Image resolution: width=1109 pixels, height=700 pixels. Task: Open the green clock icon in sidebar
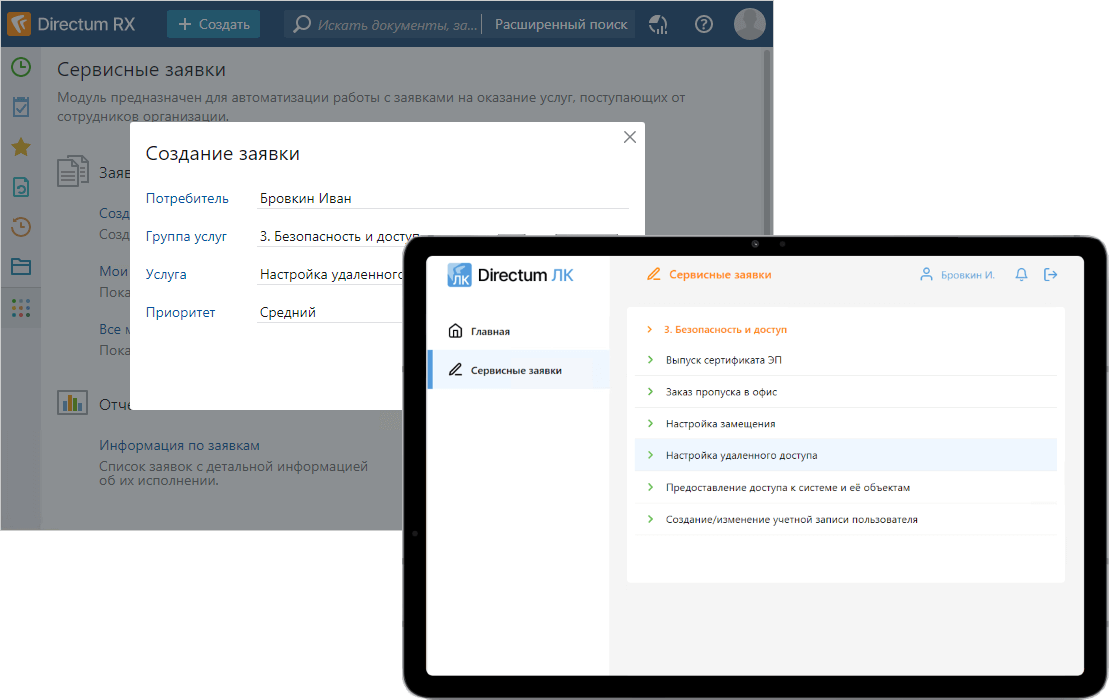(x=21, y=67)
